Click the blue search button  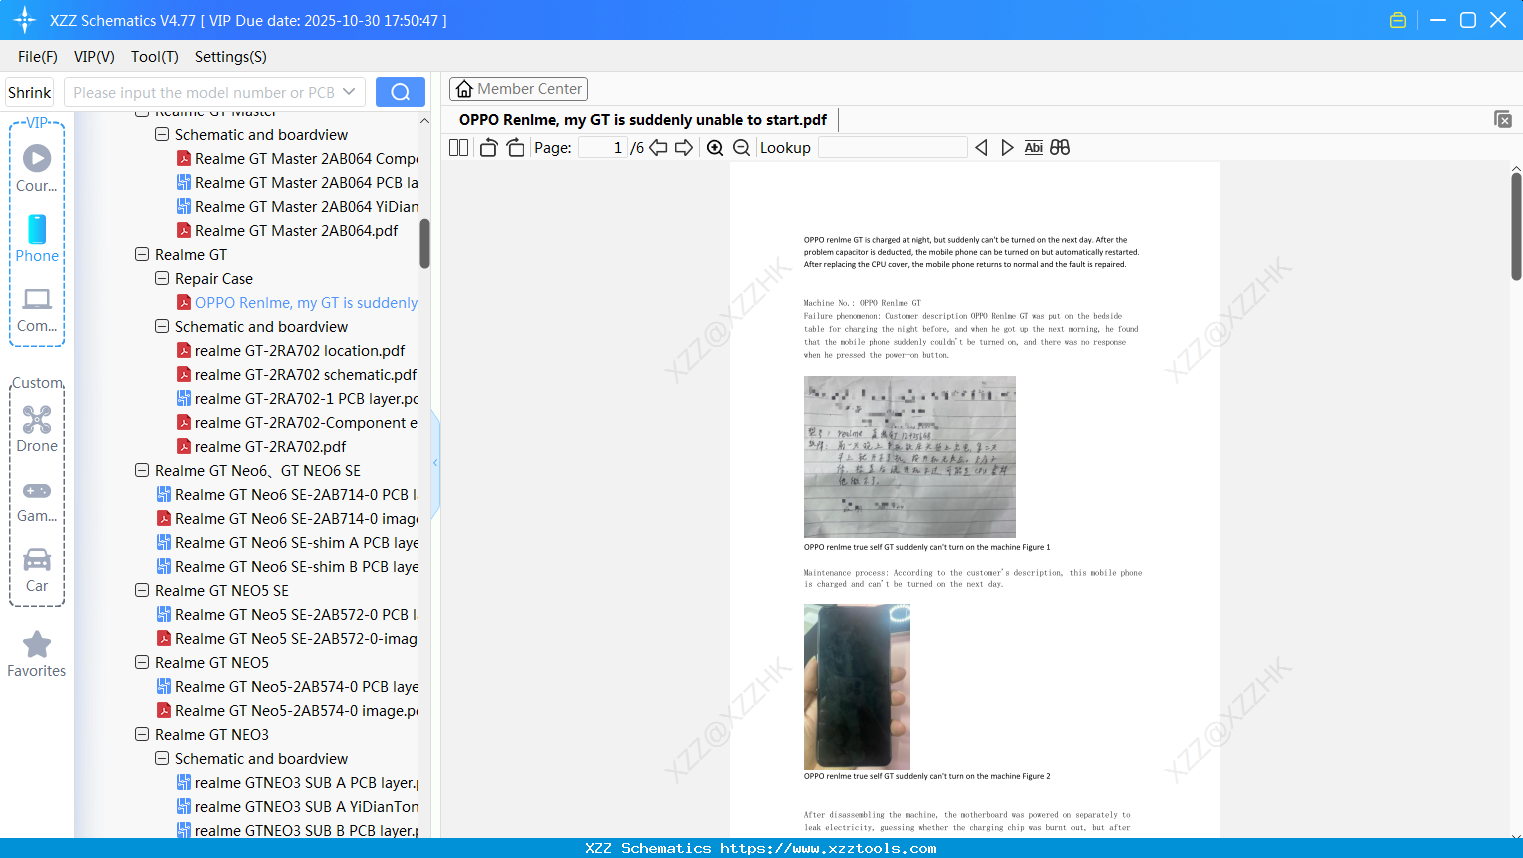(x=400, y=92)
